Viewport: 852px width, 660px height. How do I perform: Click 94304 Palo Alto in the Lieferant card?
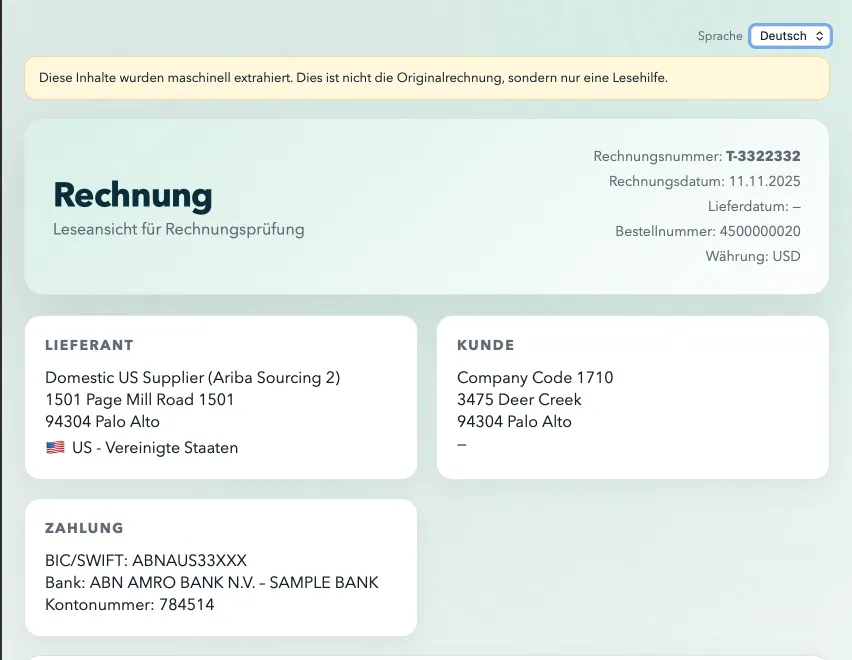pos(102,422)
